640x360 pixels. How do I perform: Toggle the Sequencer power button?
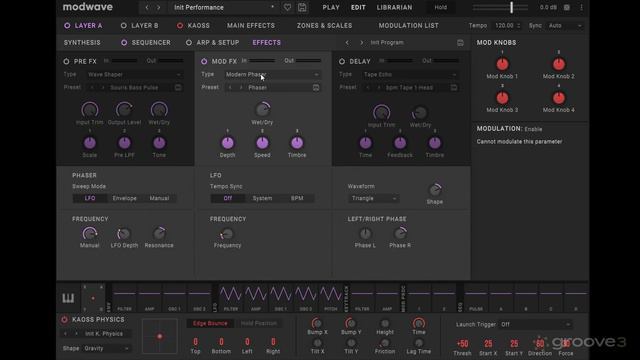coord(124,42)
